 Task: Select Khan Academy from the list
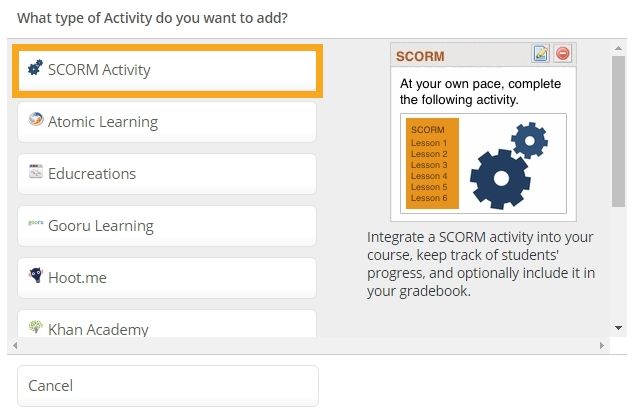pyautogui.click(x=167, y=324)
